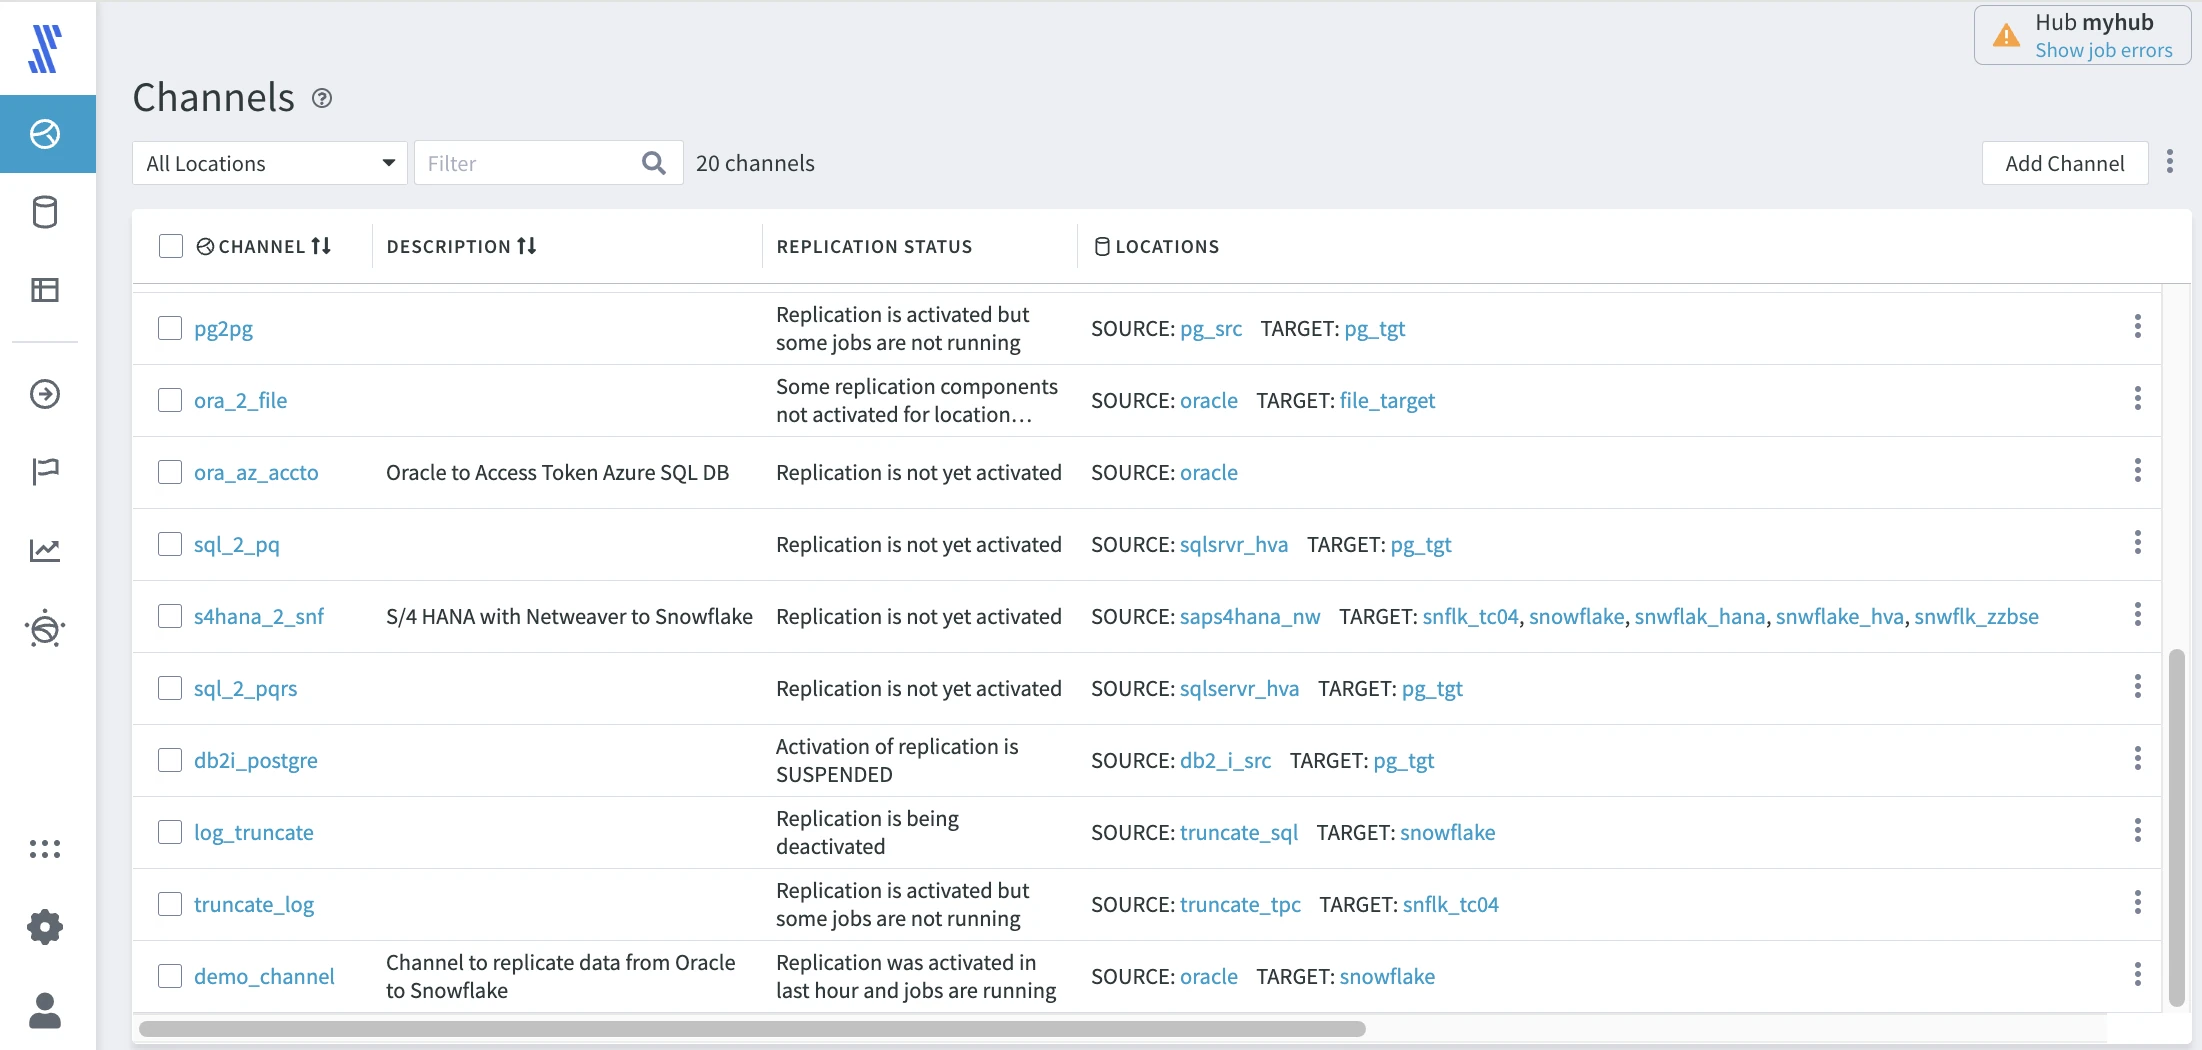Click the help icon beside Channels title
This screenshot has width=2202, height=1050.
tap(322, 98)
